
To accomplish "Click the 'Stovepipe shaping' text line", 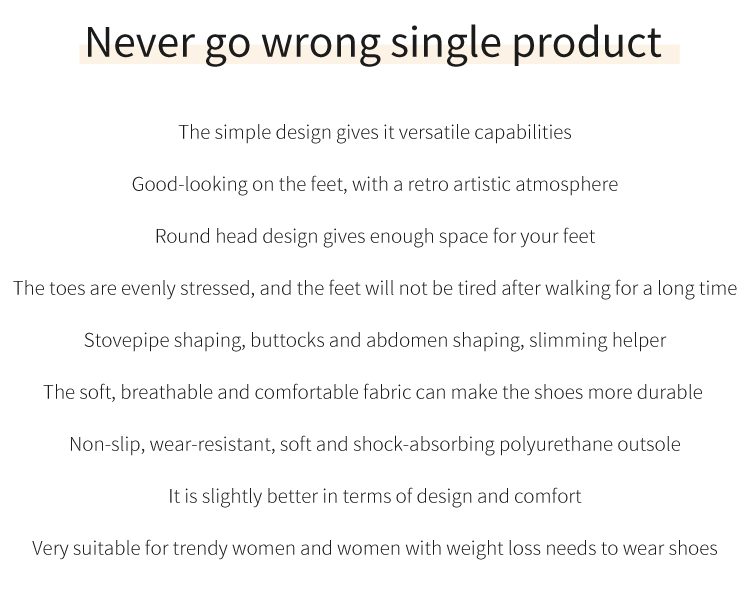I will coord(374,340).
